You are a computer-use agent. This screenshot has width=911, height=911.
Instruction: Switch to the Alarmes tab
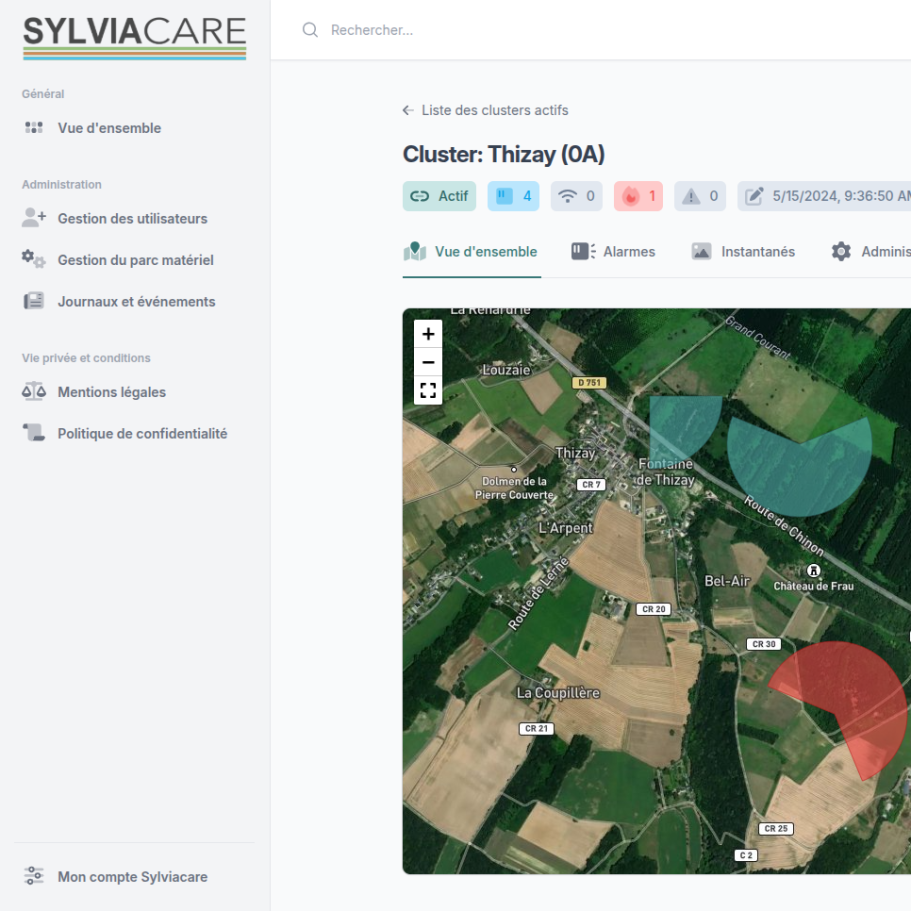[x=613, y=252]
